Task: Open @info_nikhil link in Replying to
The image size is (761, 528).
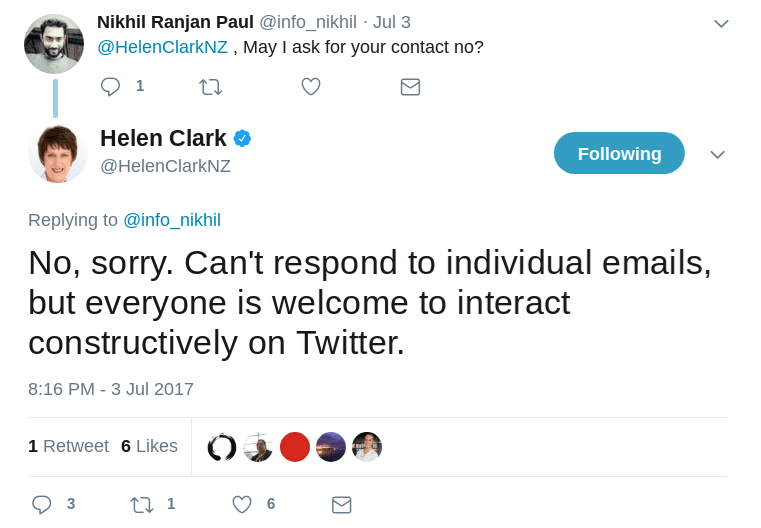Action: [x=172, y=220]
